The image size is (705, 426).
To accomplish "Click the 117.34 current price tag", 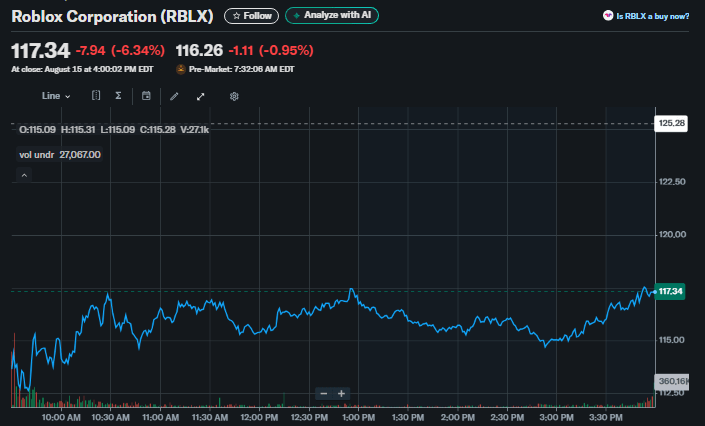I will [669, 291].
